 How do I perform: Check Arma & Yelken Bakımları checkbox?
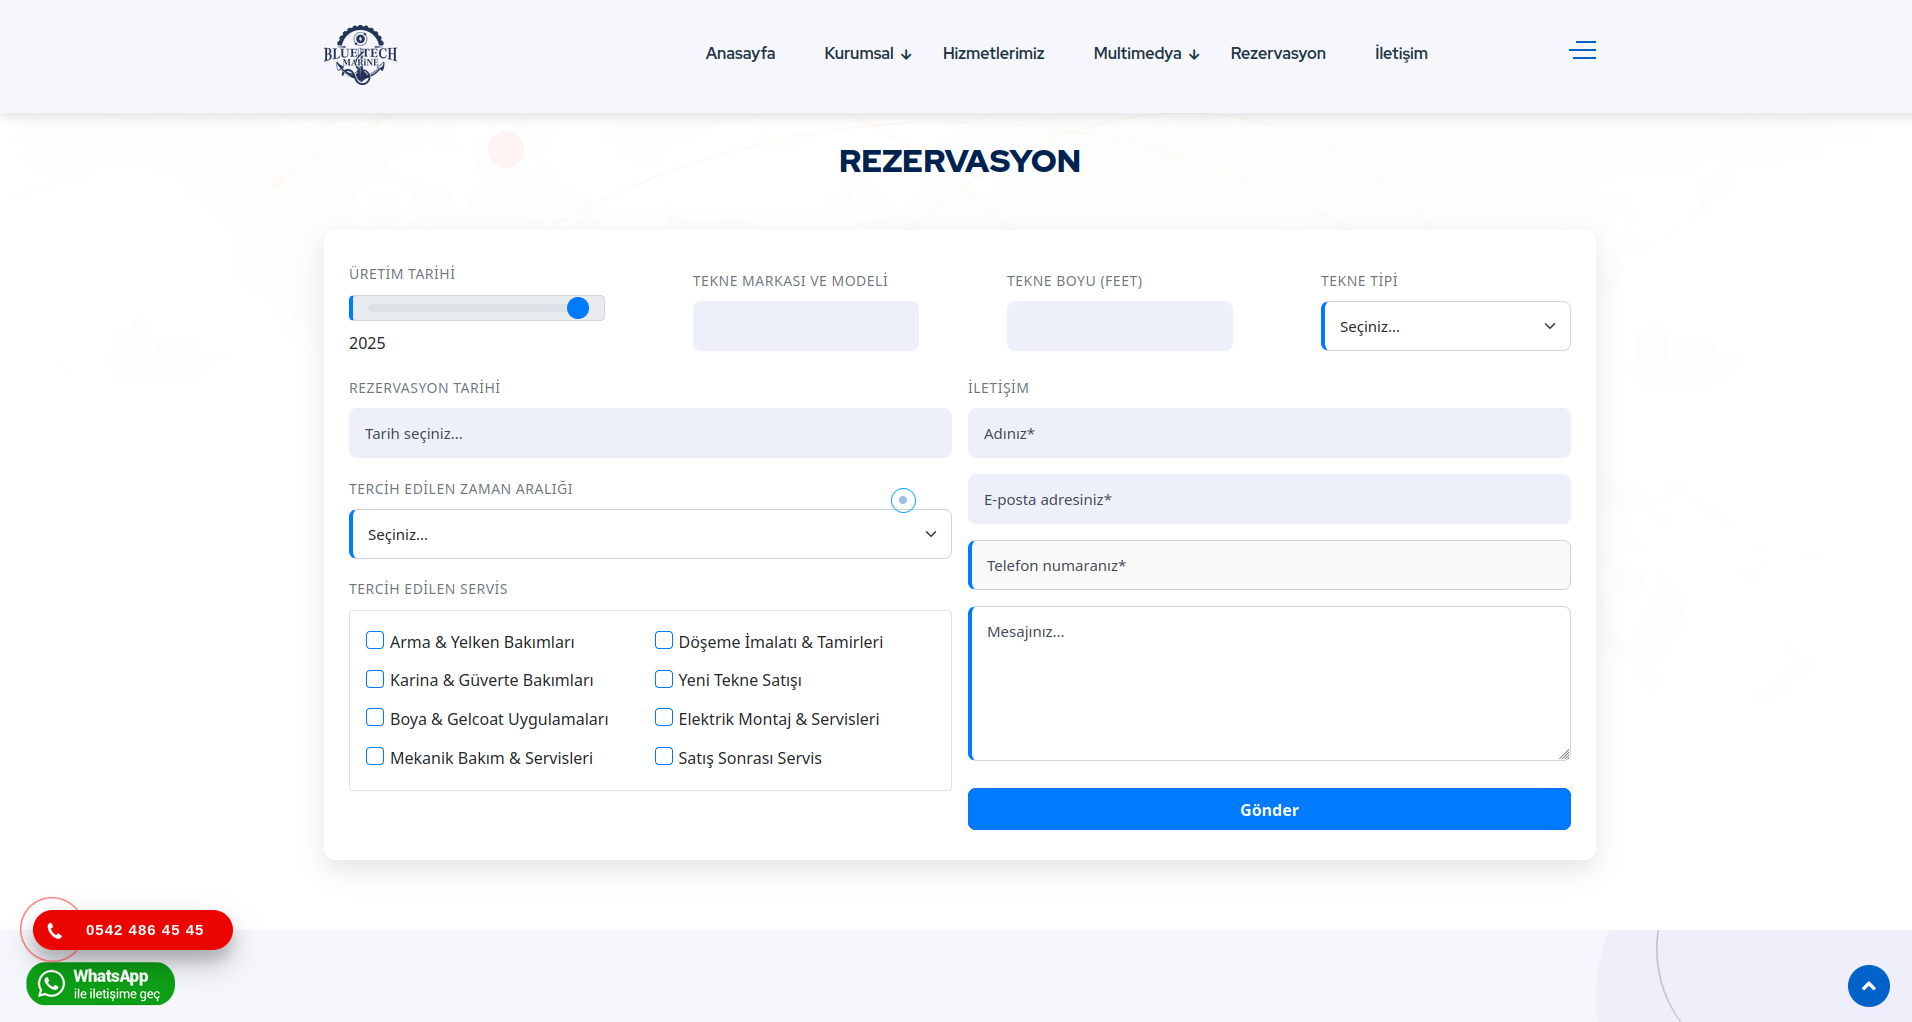click(x=375, y=641)
